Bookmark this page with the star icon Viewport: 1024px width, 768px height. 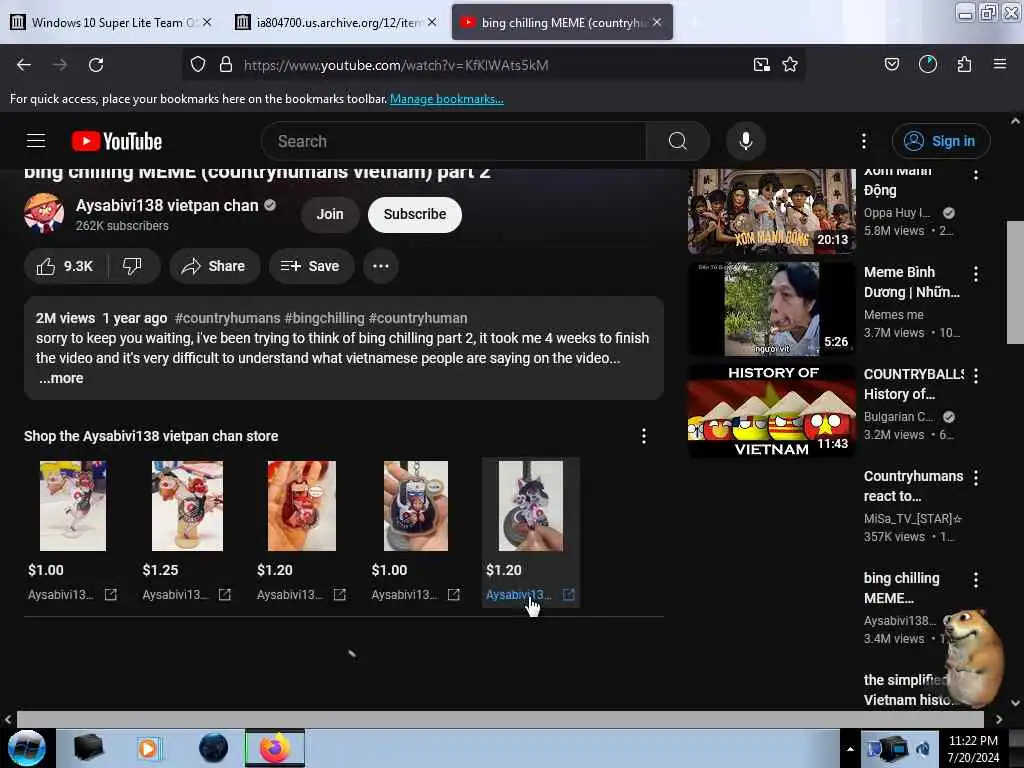tap(790, 65)
